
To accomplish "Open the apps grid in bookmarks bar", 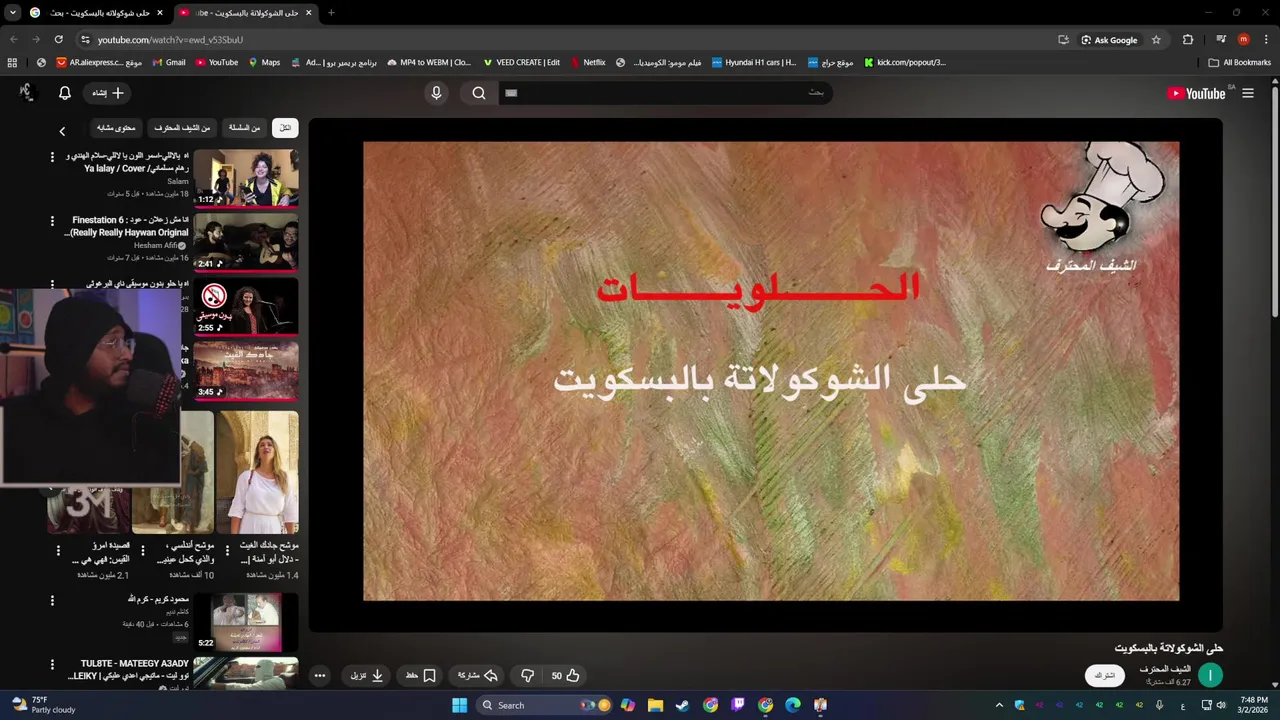I will point(12,62).
